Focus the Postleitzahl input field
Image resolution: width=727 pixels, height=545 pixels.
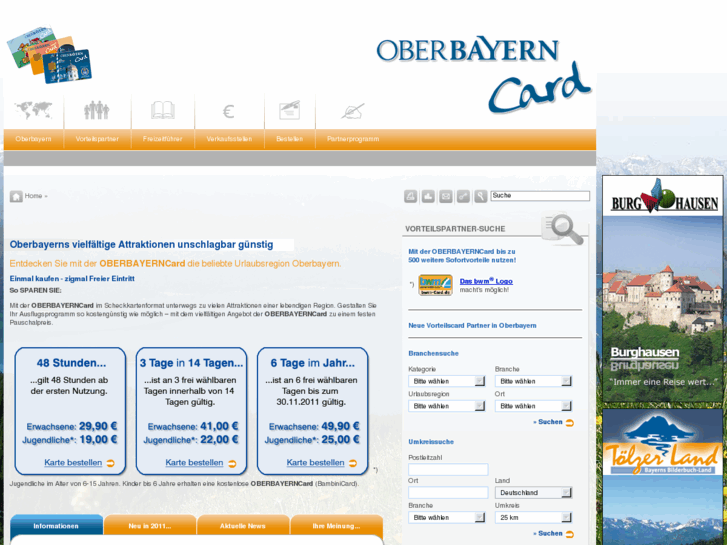[x=448, y=469]
